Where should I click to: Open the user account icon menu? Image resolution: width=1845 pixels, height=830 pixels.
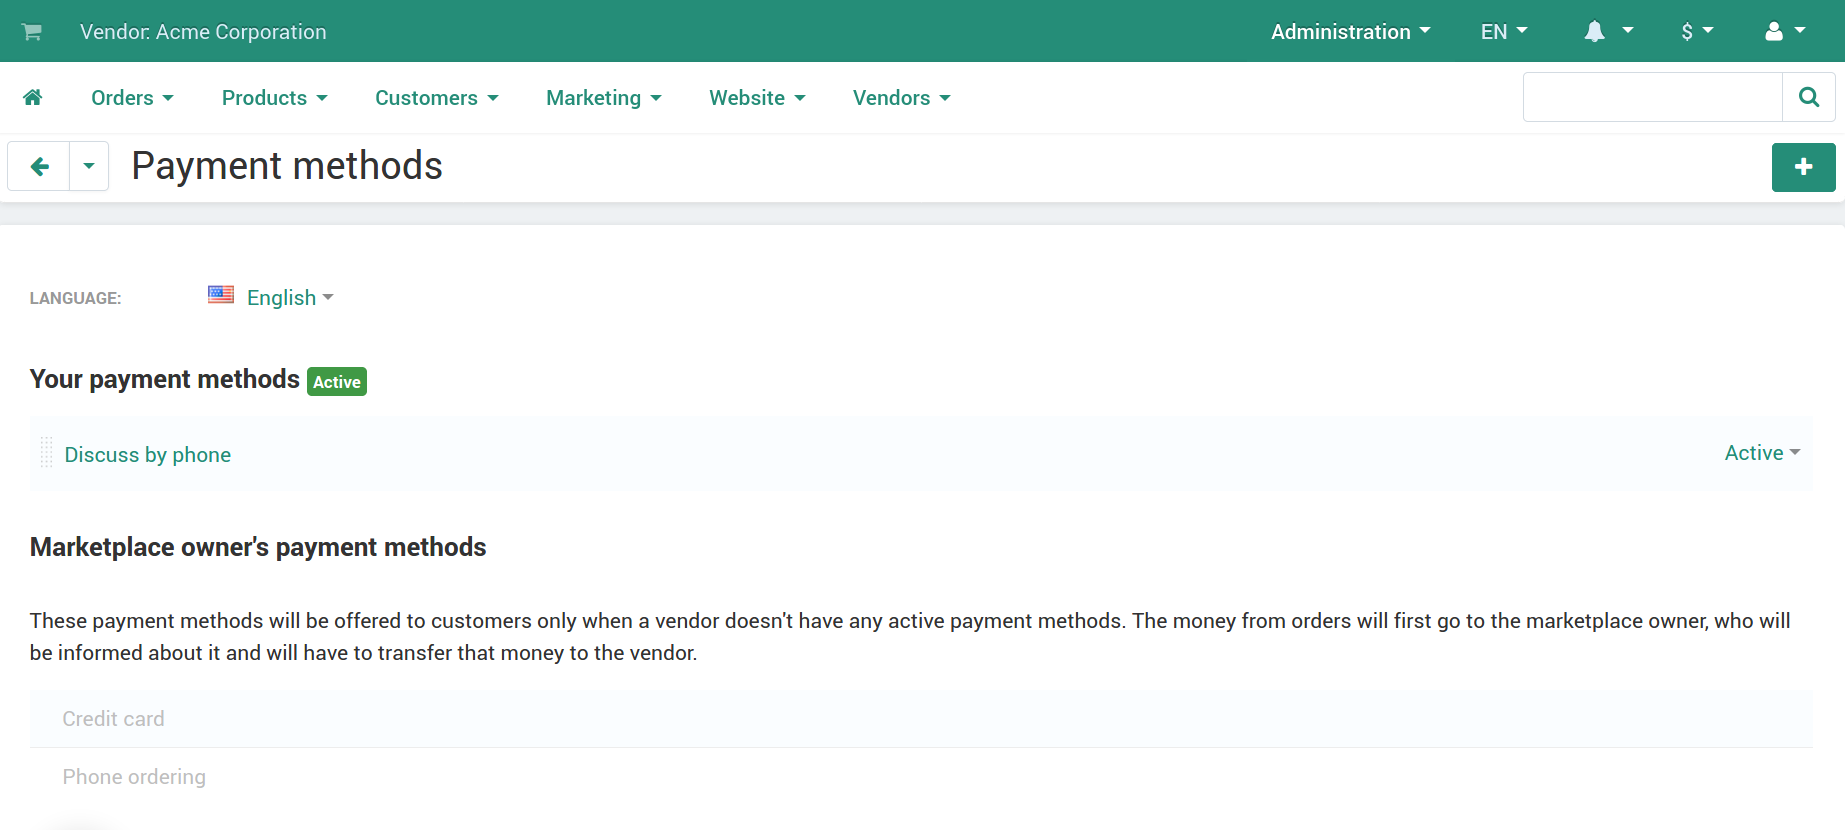(1785, 31)
